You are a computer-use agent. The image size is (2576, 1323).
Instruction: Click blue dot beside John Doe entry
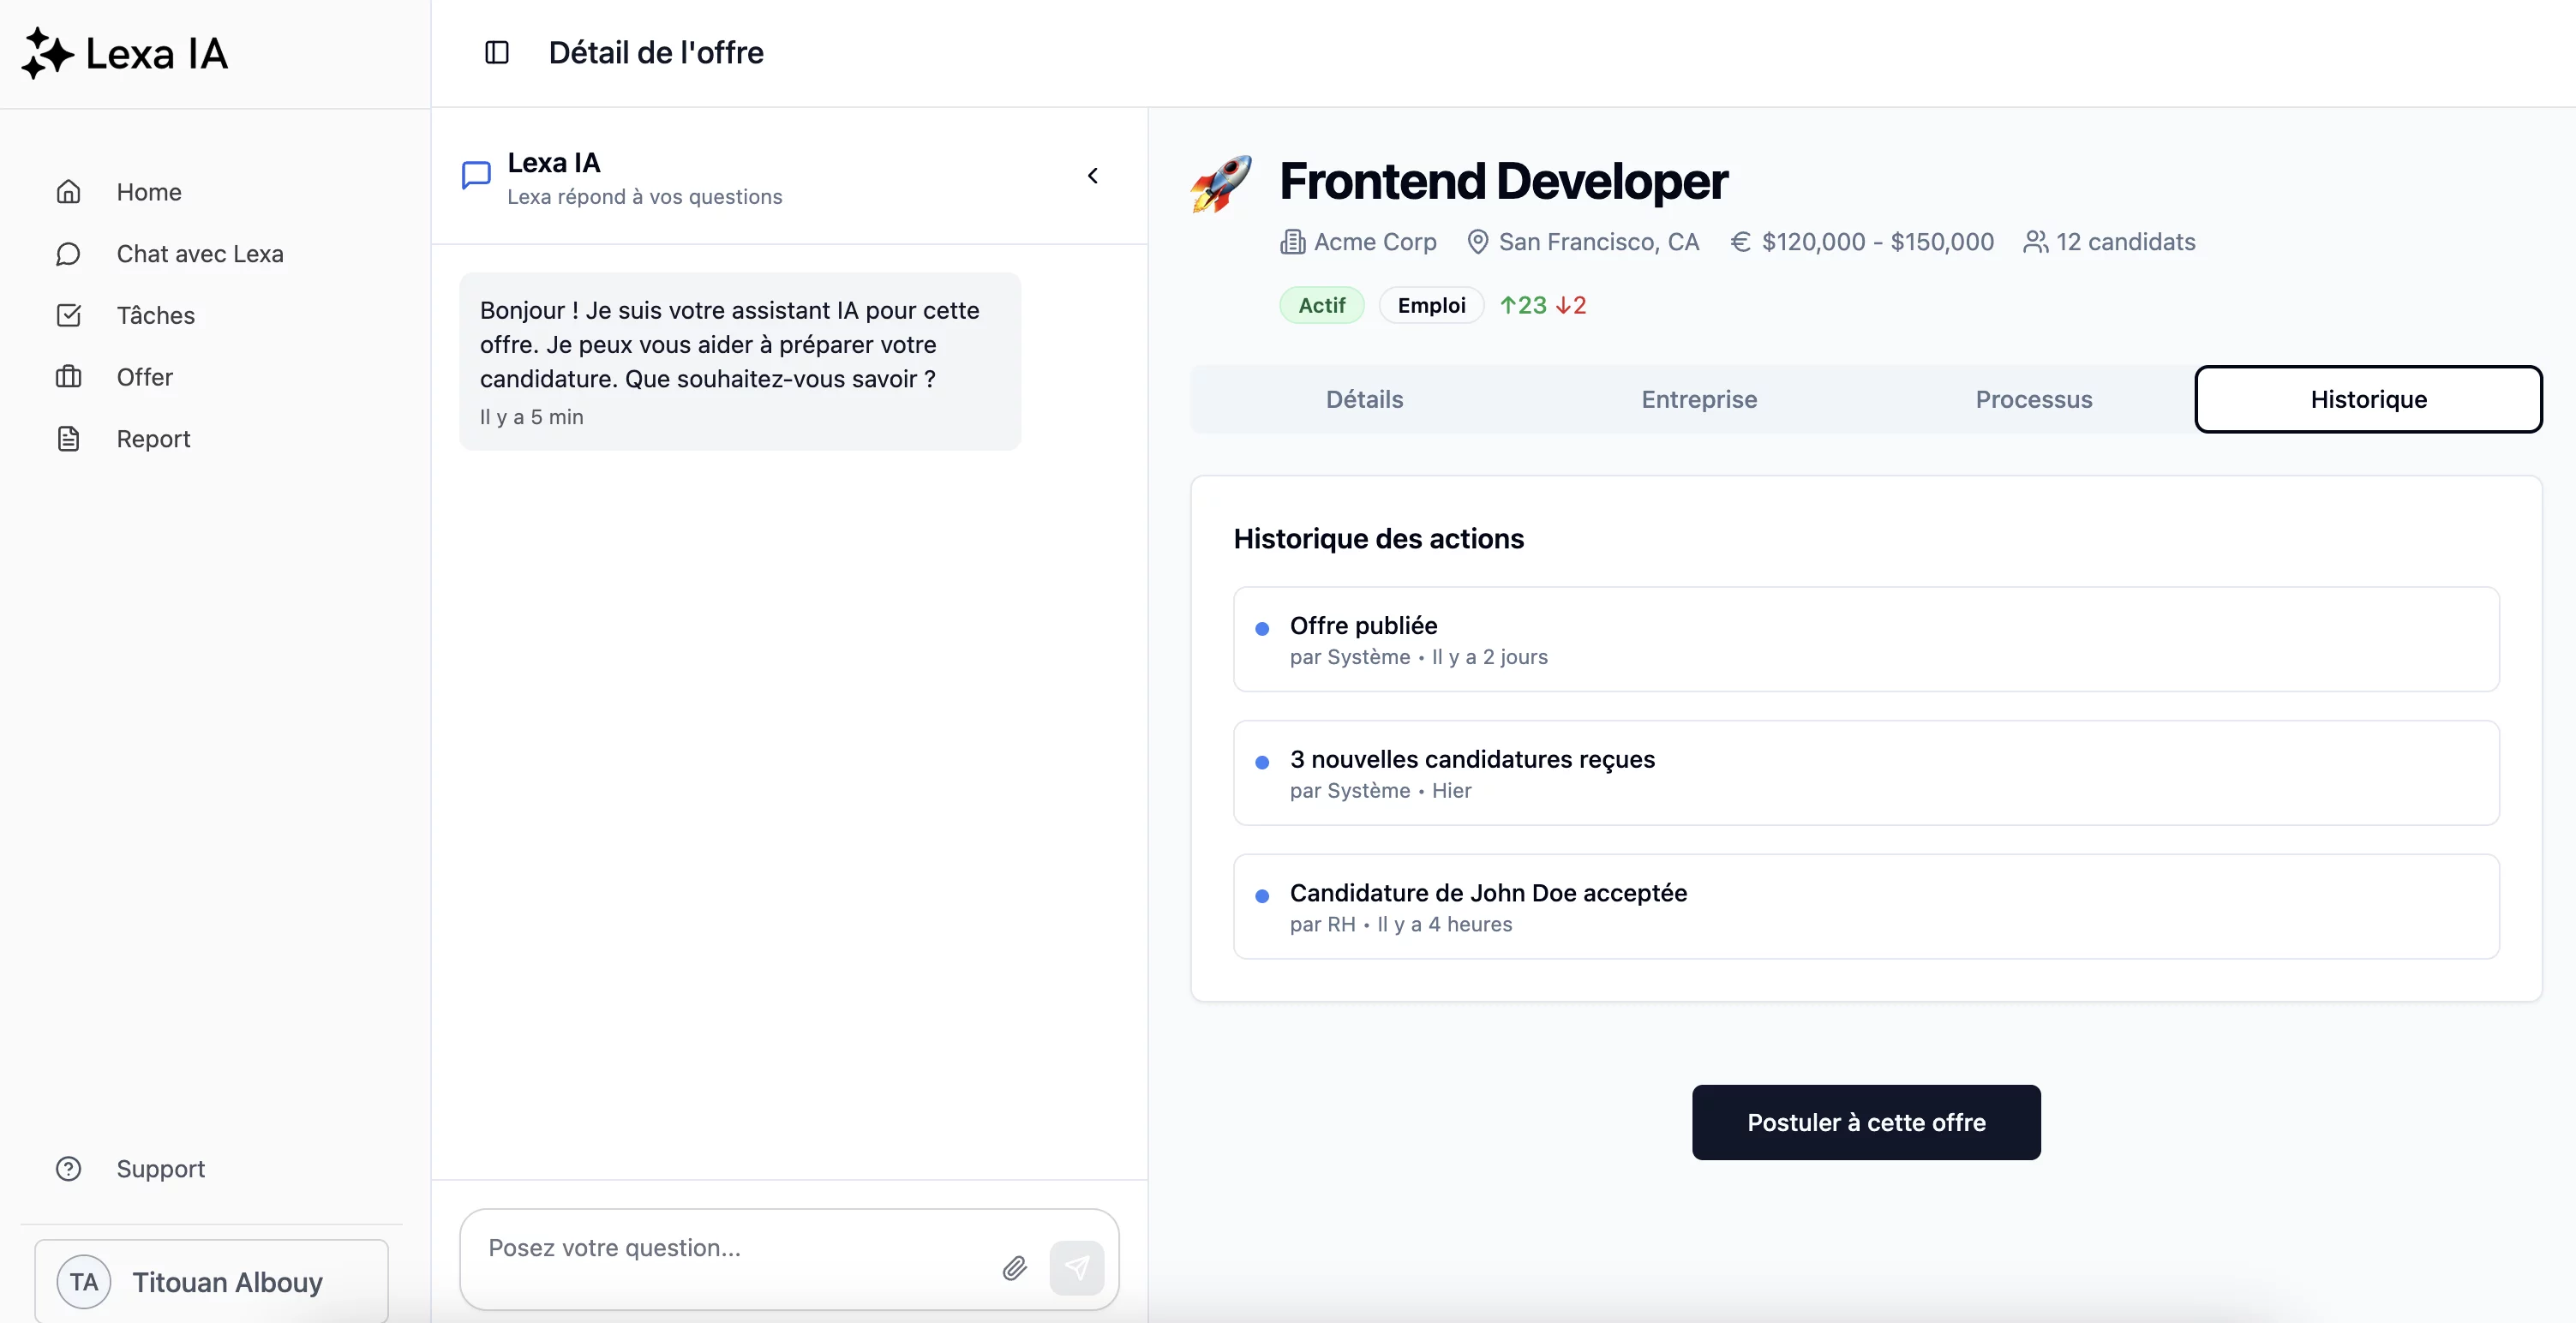1262,897
